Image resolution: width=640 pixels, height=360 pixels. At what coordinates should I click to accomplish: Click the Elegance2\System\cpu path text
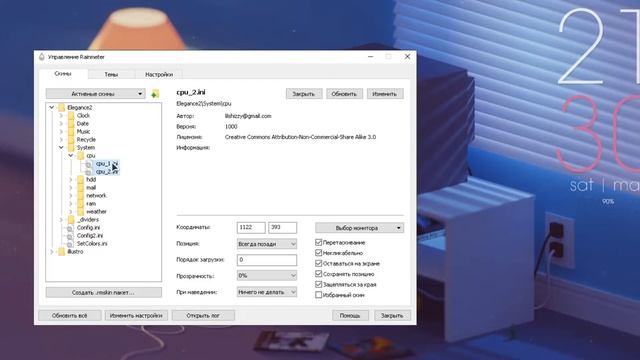click(204, 104)
